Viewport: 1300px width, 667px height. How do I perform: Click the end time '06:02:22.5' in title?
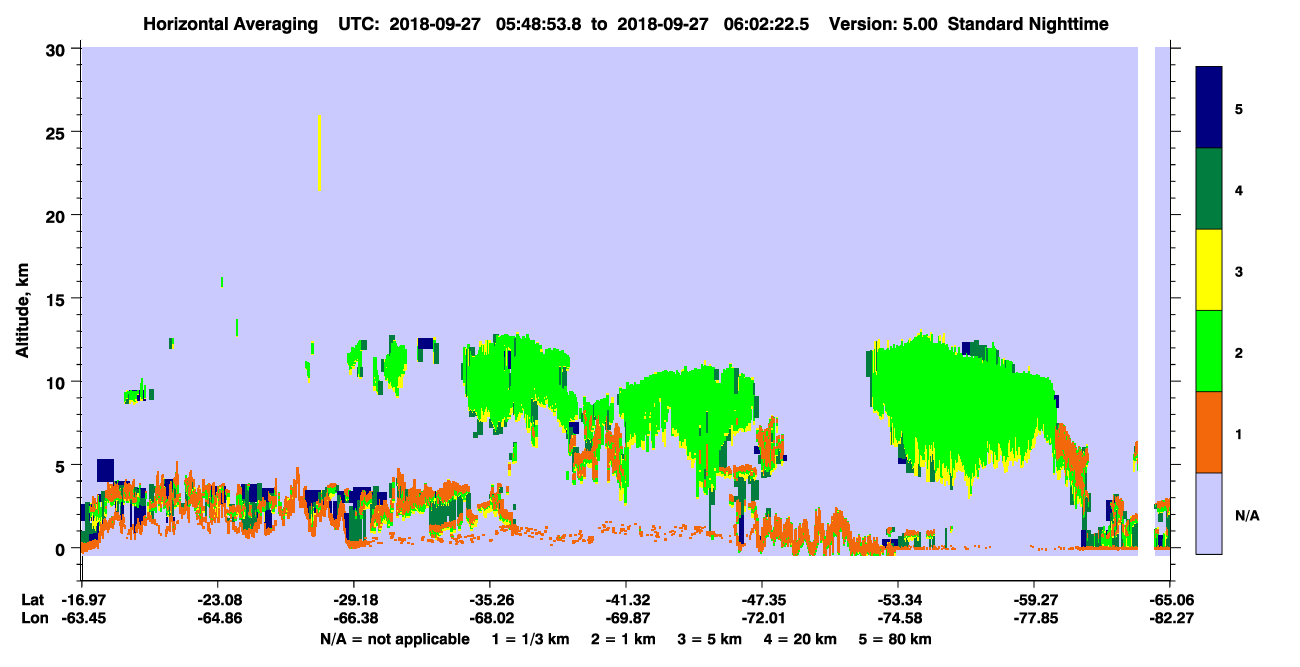tap(767, 23)
